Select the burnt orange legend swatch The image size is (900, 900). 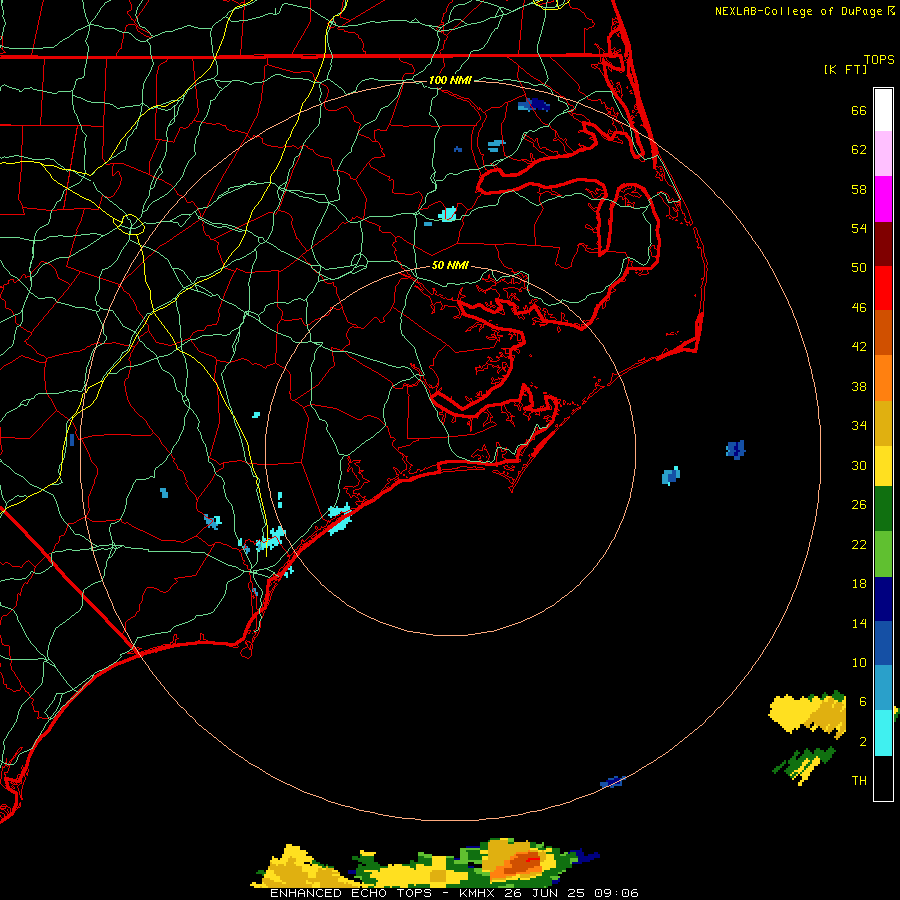click(x=883, y=332)
